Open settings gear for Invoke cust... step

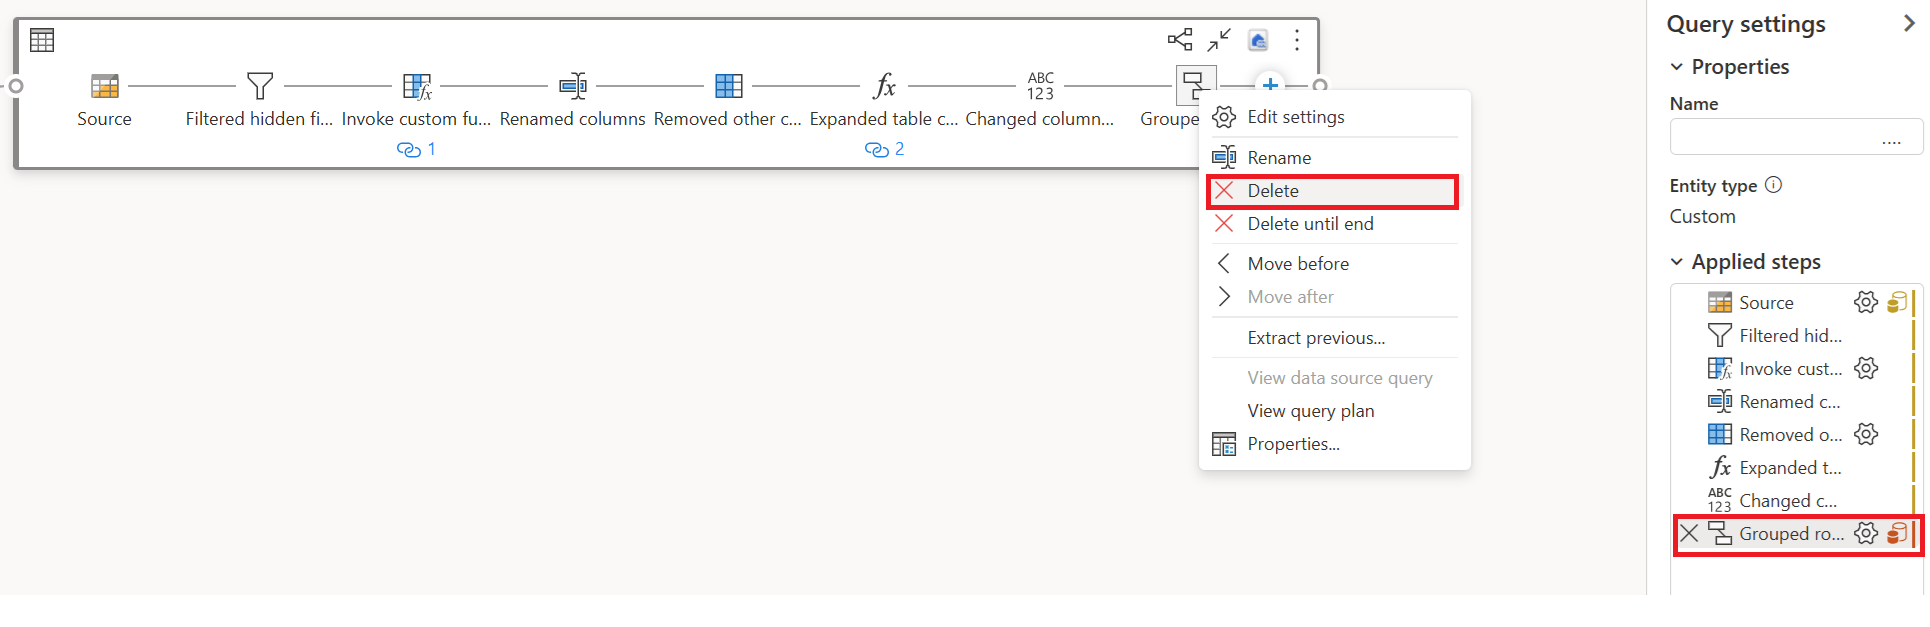click(x=1866, y=369)
